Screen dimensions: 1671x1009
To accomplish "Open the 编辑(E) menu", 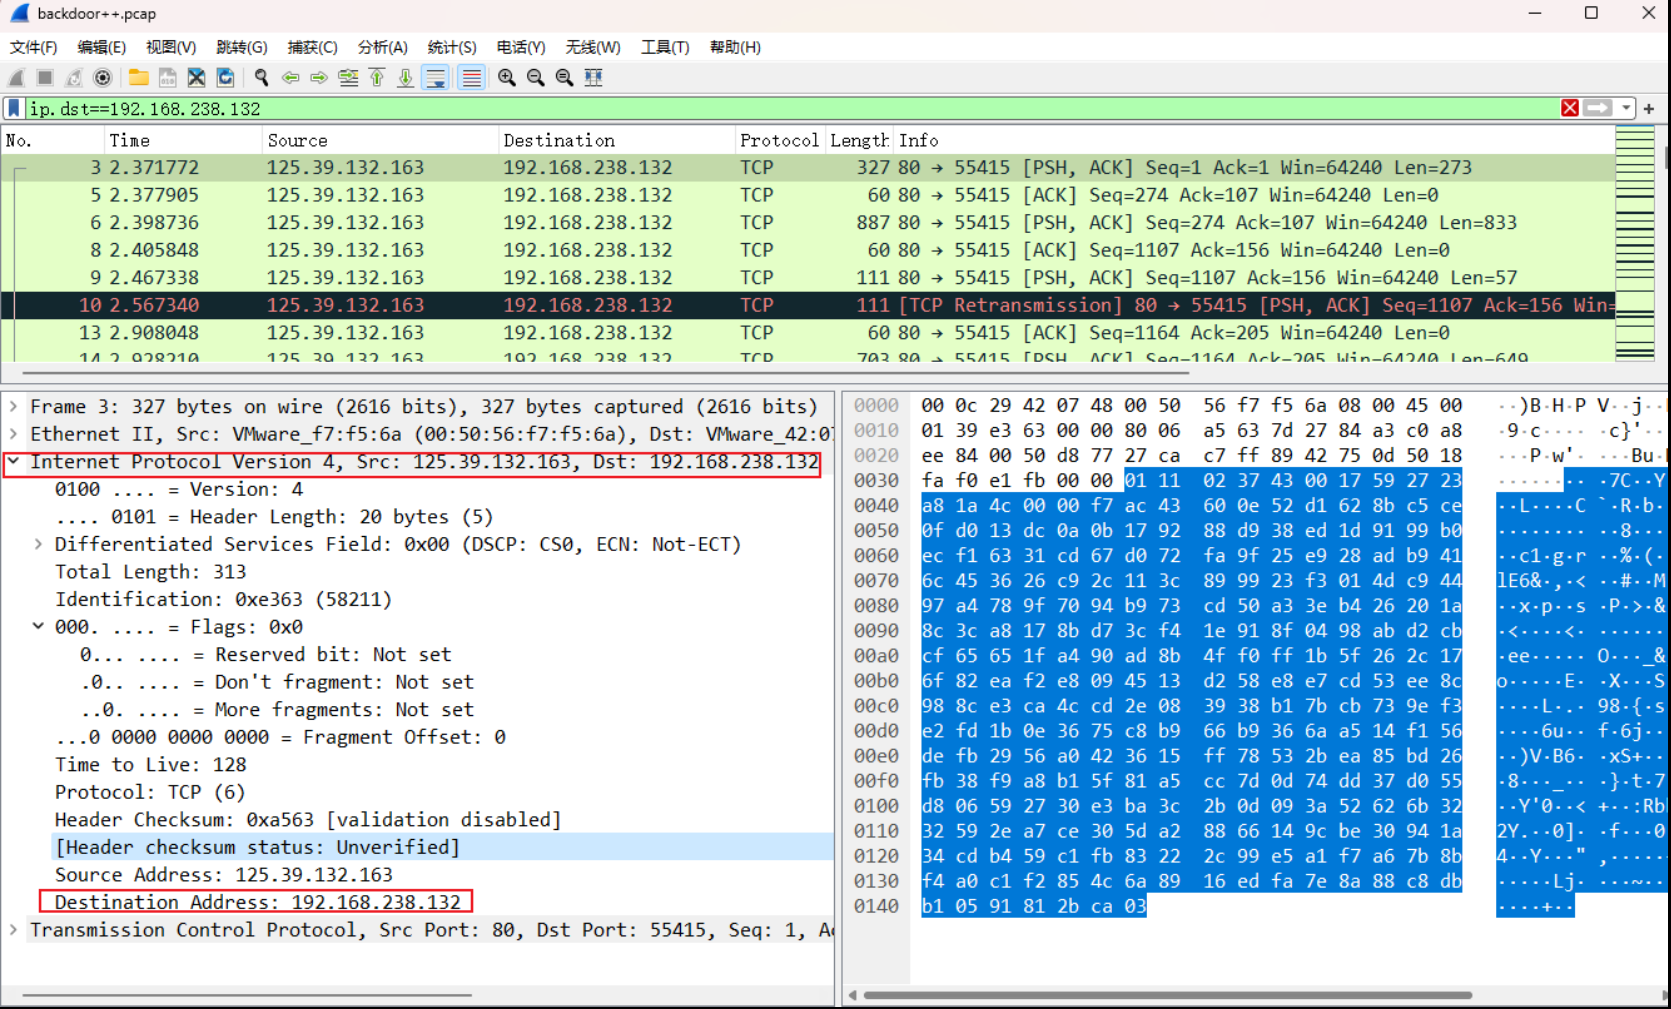I will point(101,47).
